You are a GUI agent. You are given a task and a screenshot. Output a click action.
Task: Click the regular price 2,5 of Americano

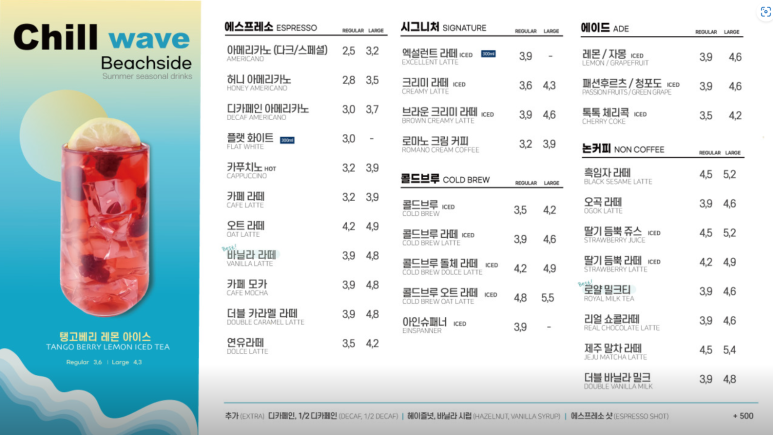(349, 51)
